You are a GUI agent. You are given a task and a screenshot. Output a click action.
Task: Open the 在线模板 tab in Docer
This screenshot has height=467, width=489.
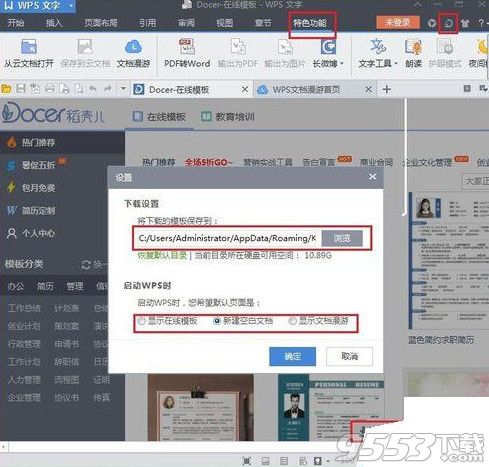(159, 117)
